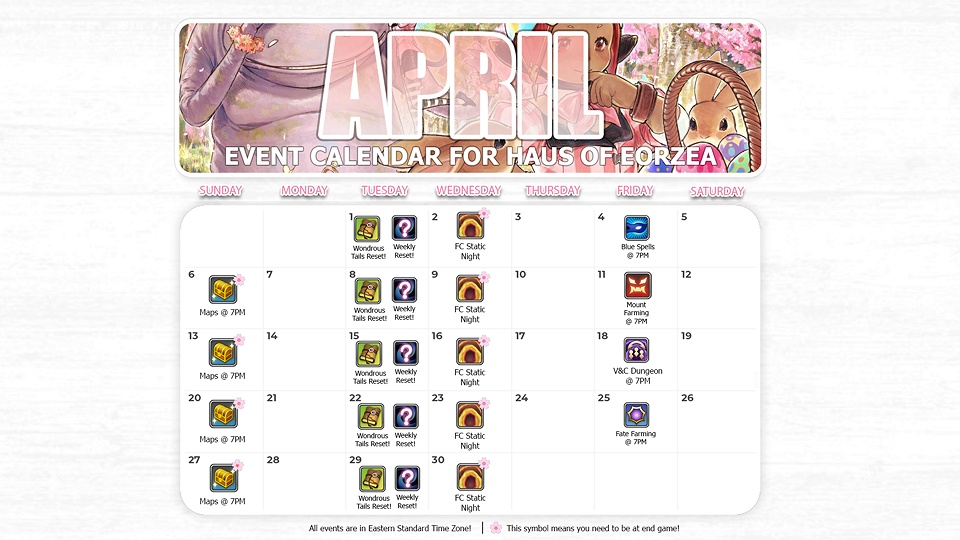The width and height of the screenshot is (960, 540).
Task: Click the Eastern Standard Time Zone note
Action: tap(390, 528)
